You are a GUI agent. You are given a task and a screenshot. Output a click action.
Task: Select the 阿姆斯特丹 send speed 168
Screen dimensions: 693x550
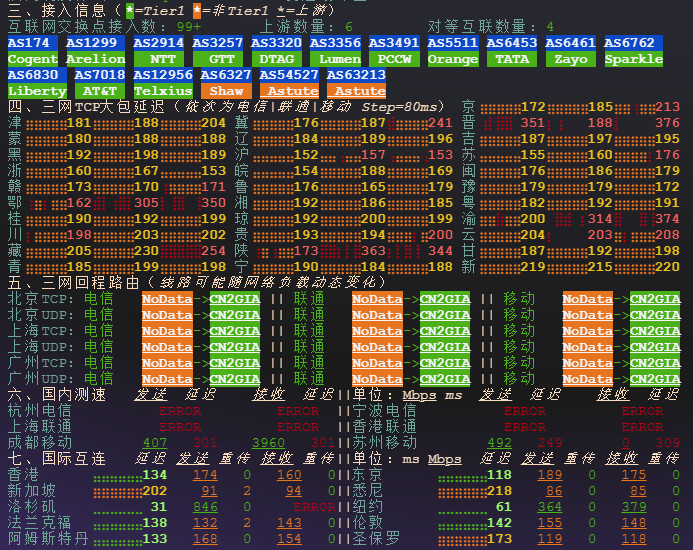[x=205, y=539]
